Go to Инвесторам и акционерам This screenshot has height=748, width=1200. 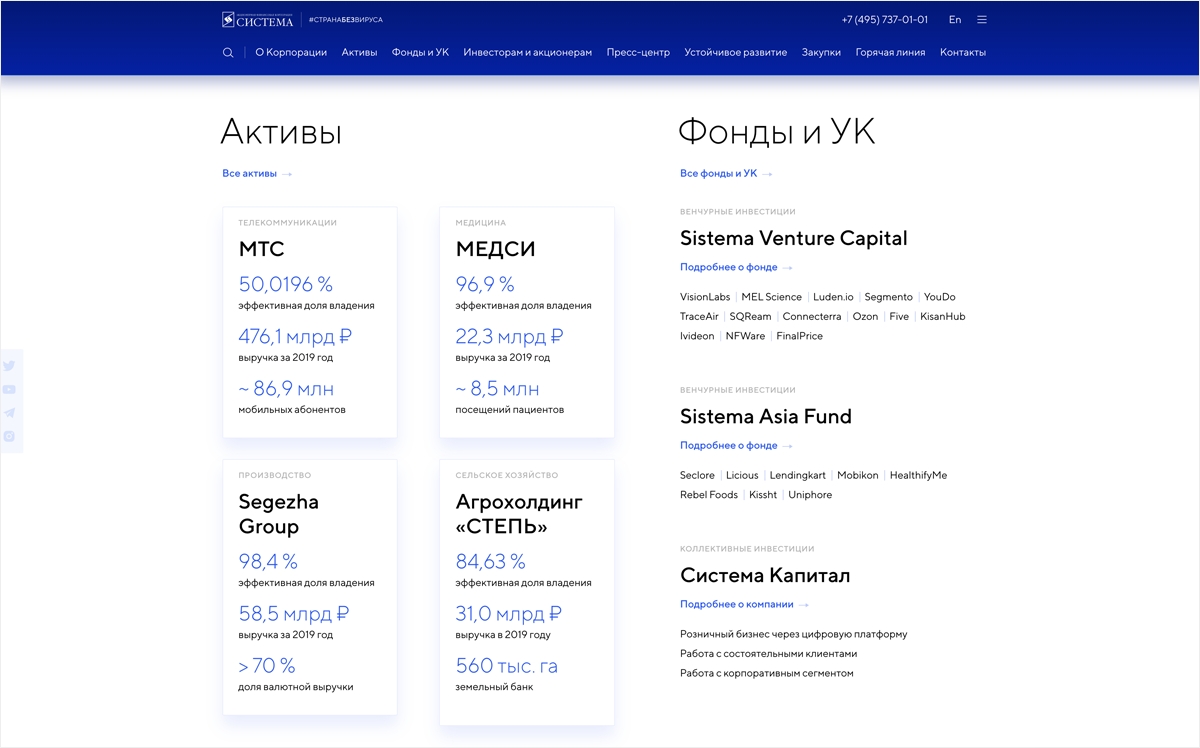(x=528, y=52)
